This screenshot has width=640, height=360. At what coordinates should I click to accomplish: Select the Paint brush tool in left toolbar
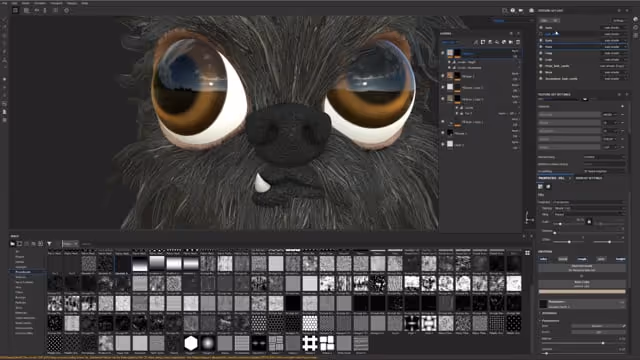point(4,20)
